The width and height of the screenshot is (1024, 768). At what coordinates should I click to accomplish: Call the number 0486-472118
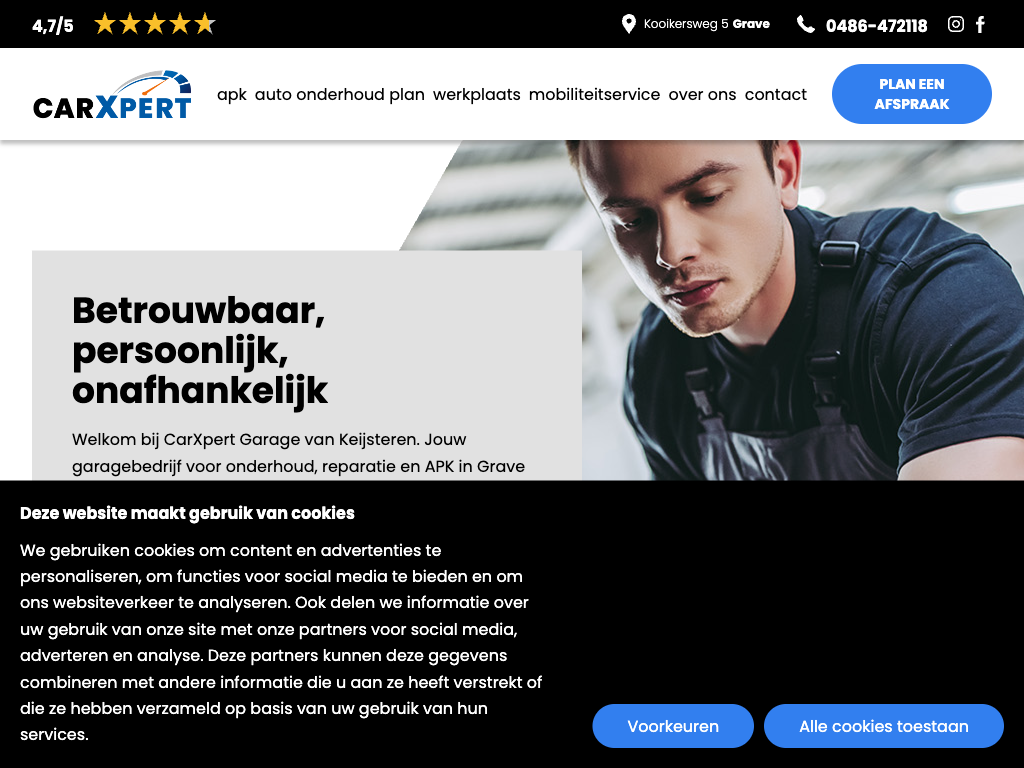[876, 25]
